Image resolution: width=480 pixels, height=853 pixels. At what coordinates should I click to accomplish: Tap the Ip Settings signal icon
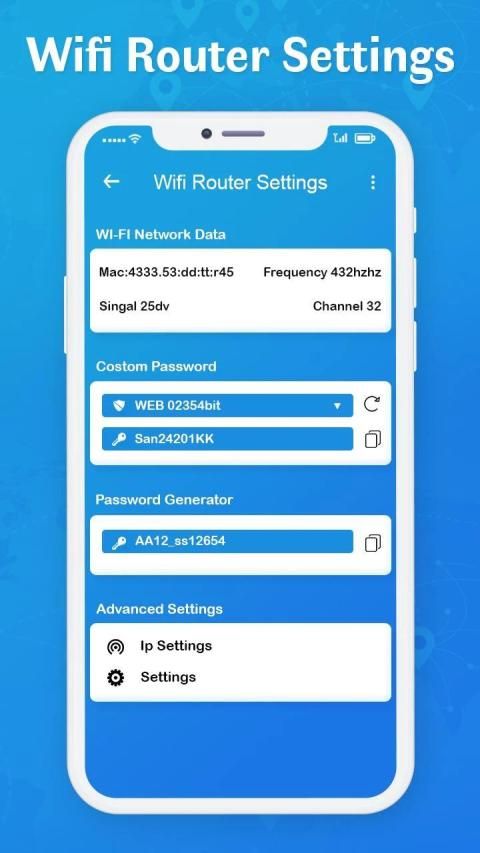click(x=115, y=647)
